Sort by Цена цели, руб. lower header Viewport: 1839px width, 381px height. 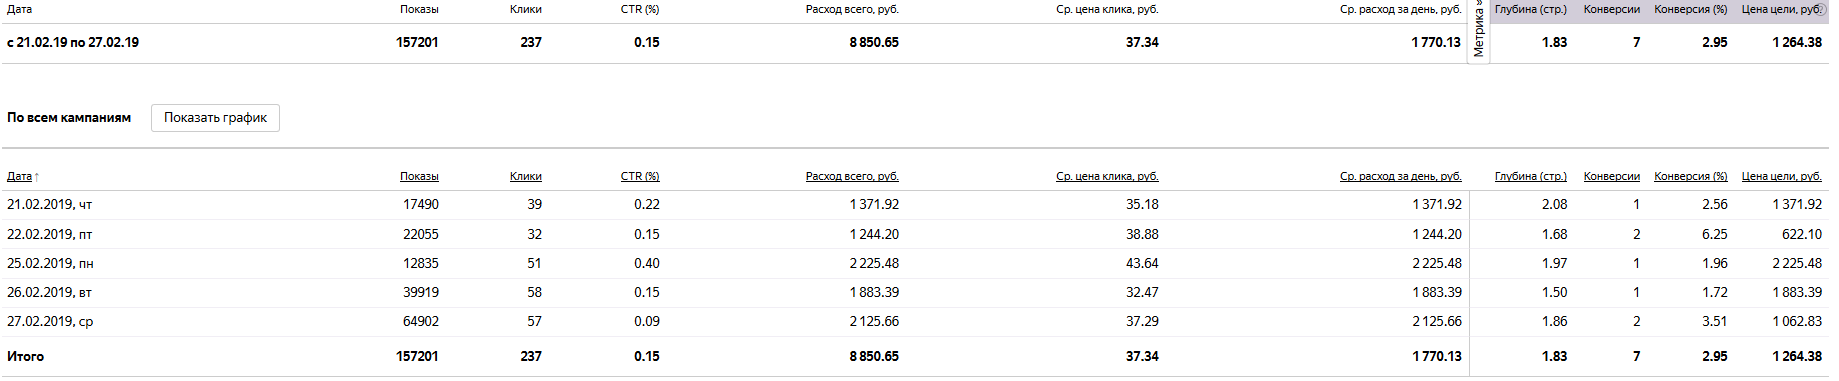[x=1782, y=176]
